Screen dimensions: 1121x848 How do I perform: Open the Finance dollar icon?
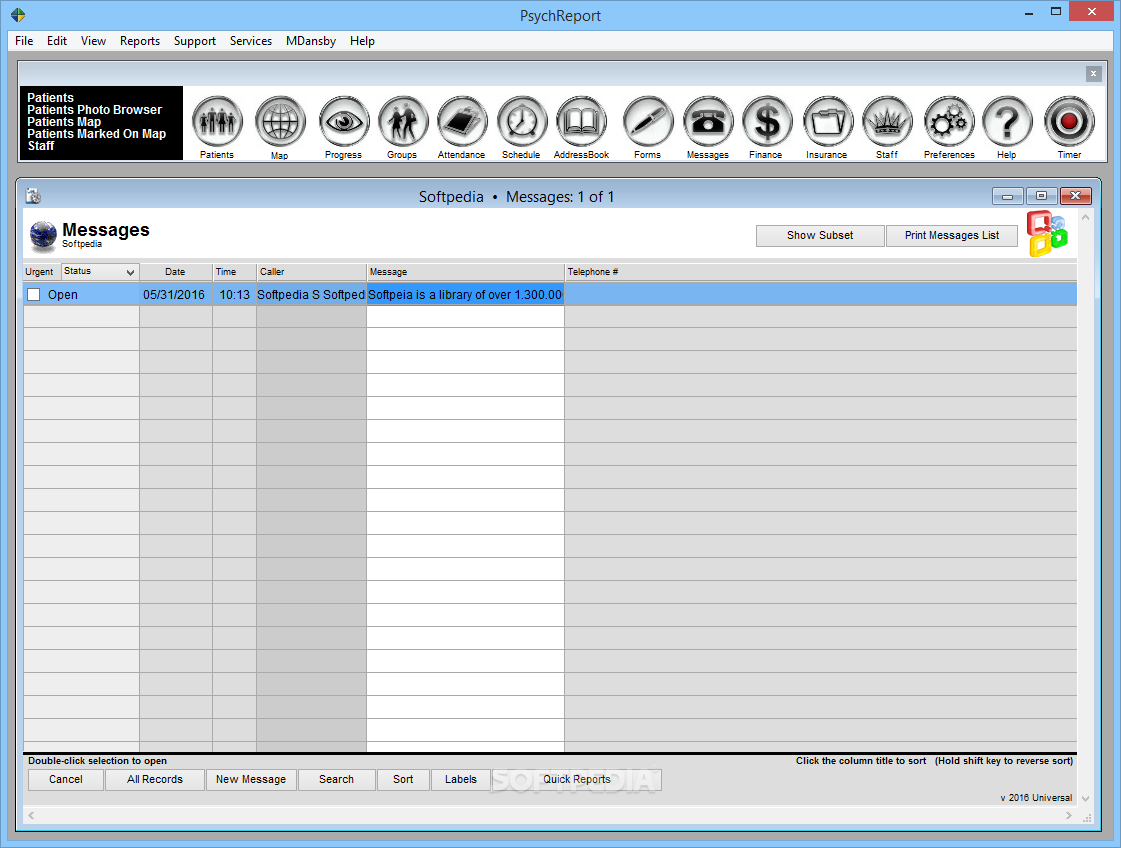click(766, 121)
